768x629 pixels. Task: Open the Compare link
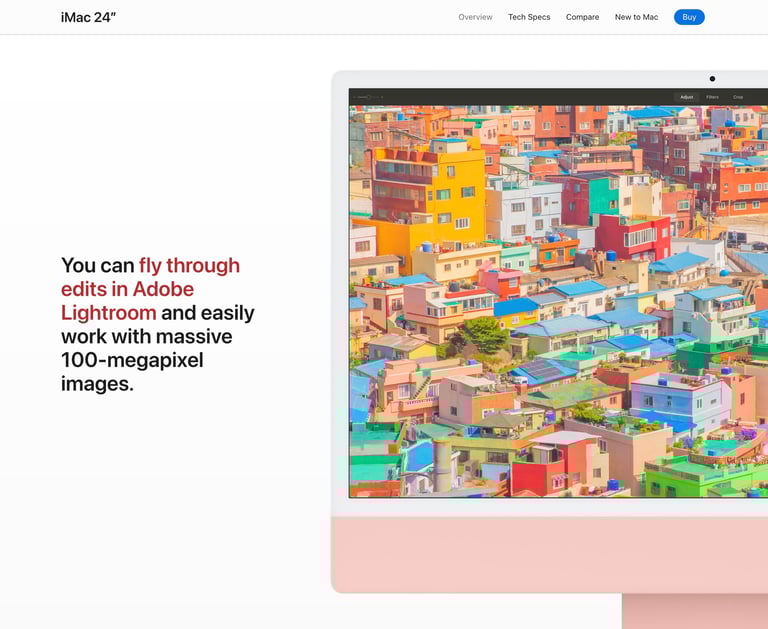[582, 17]
